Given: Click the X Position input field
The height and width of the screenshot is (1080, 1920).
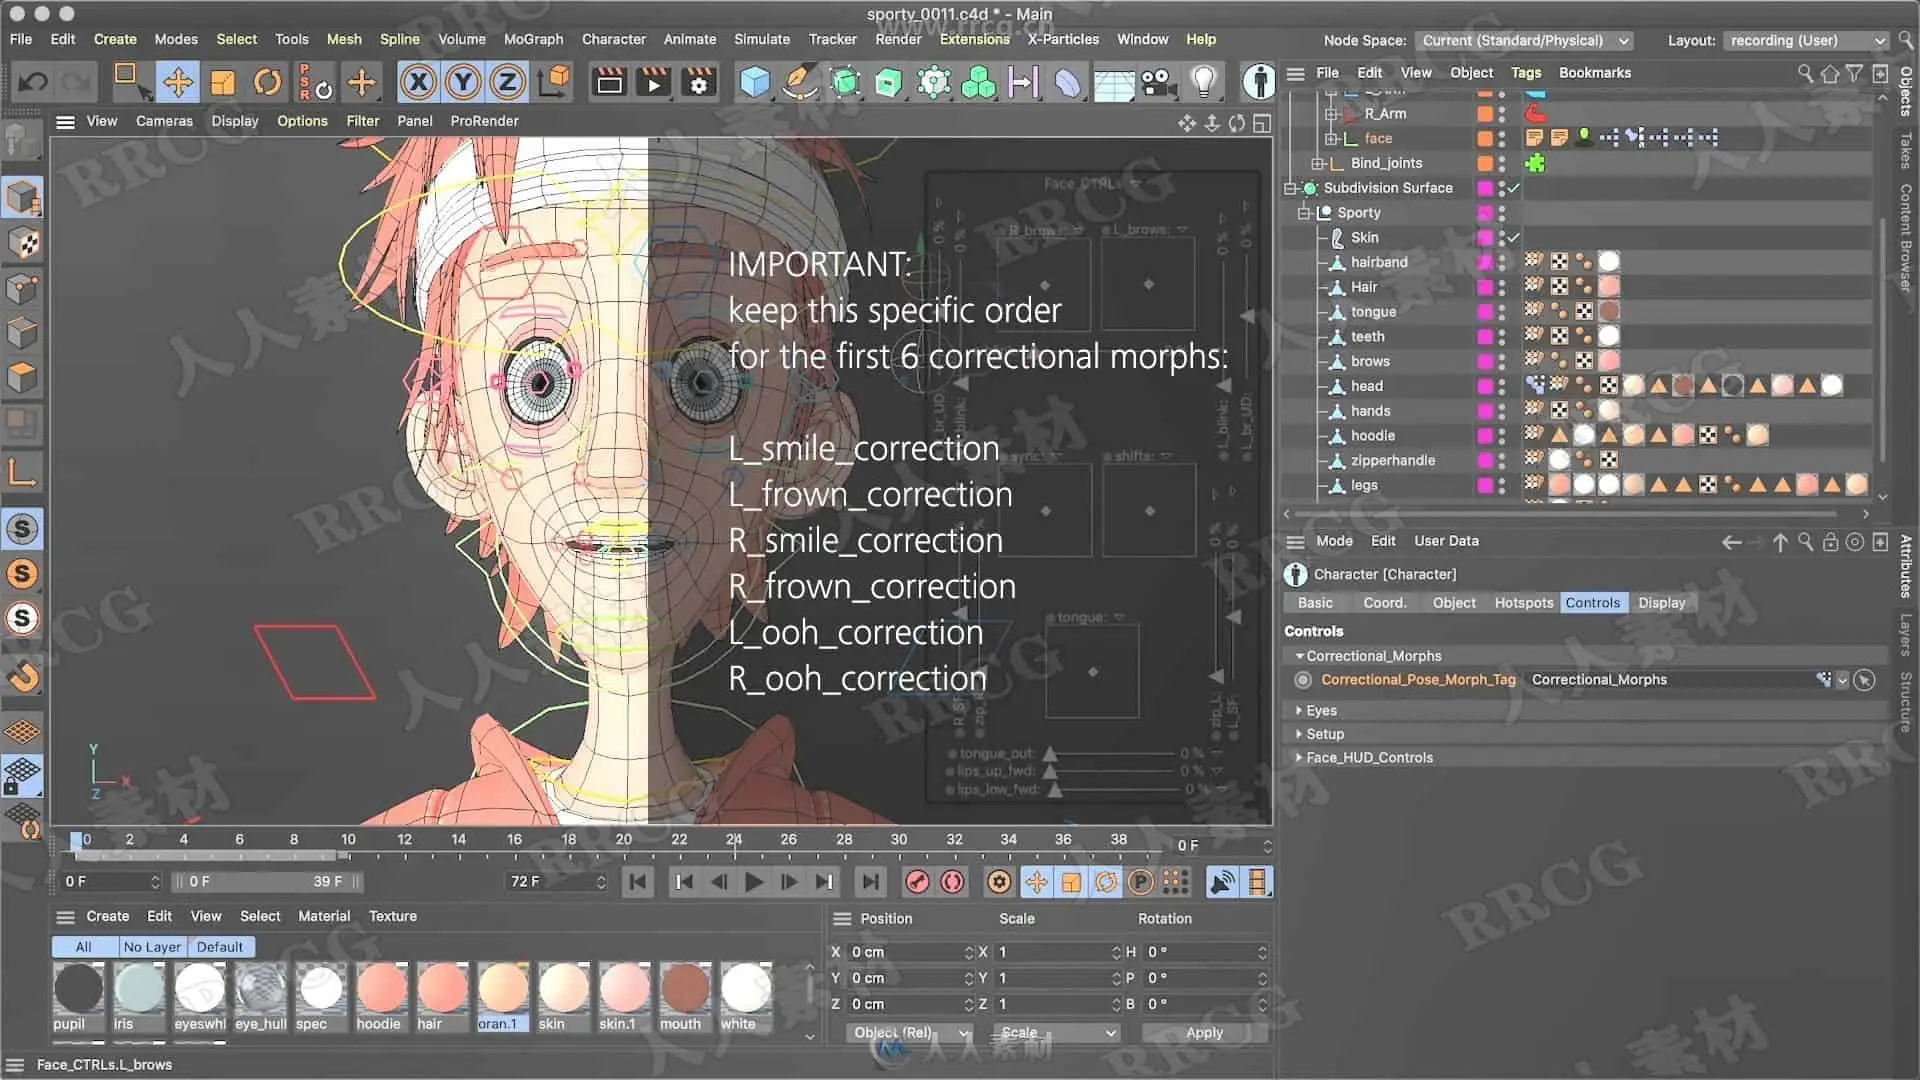Looking at the screenshot, I should (905, 952).
